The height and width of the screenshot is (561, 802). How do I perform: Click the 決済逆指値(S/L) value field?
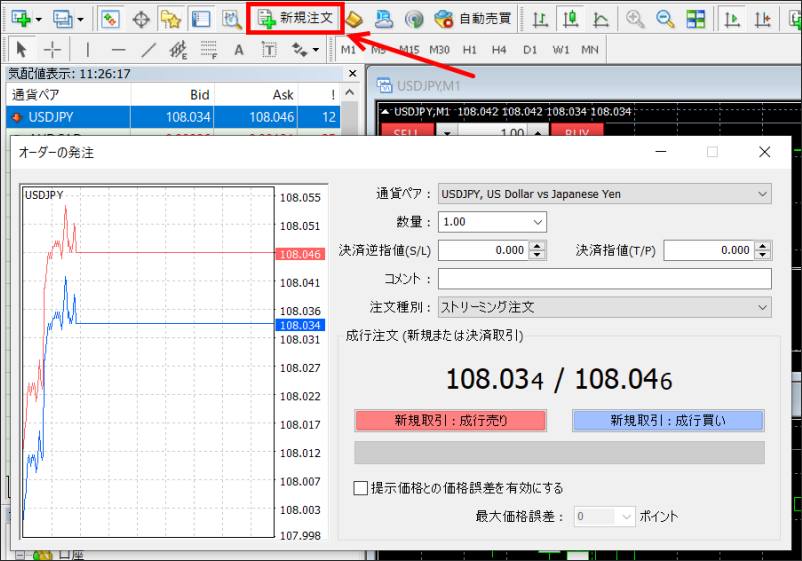coord(483,251)
